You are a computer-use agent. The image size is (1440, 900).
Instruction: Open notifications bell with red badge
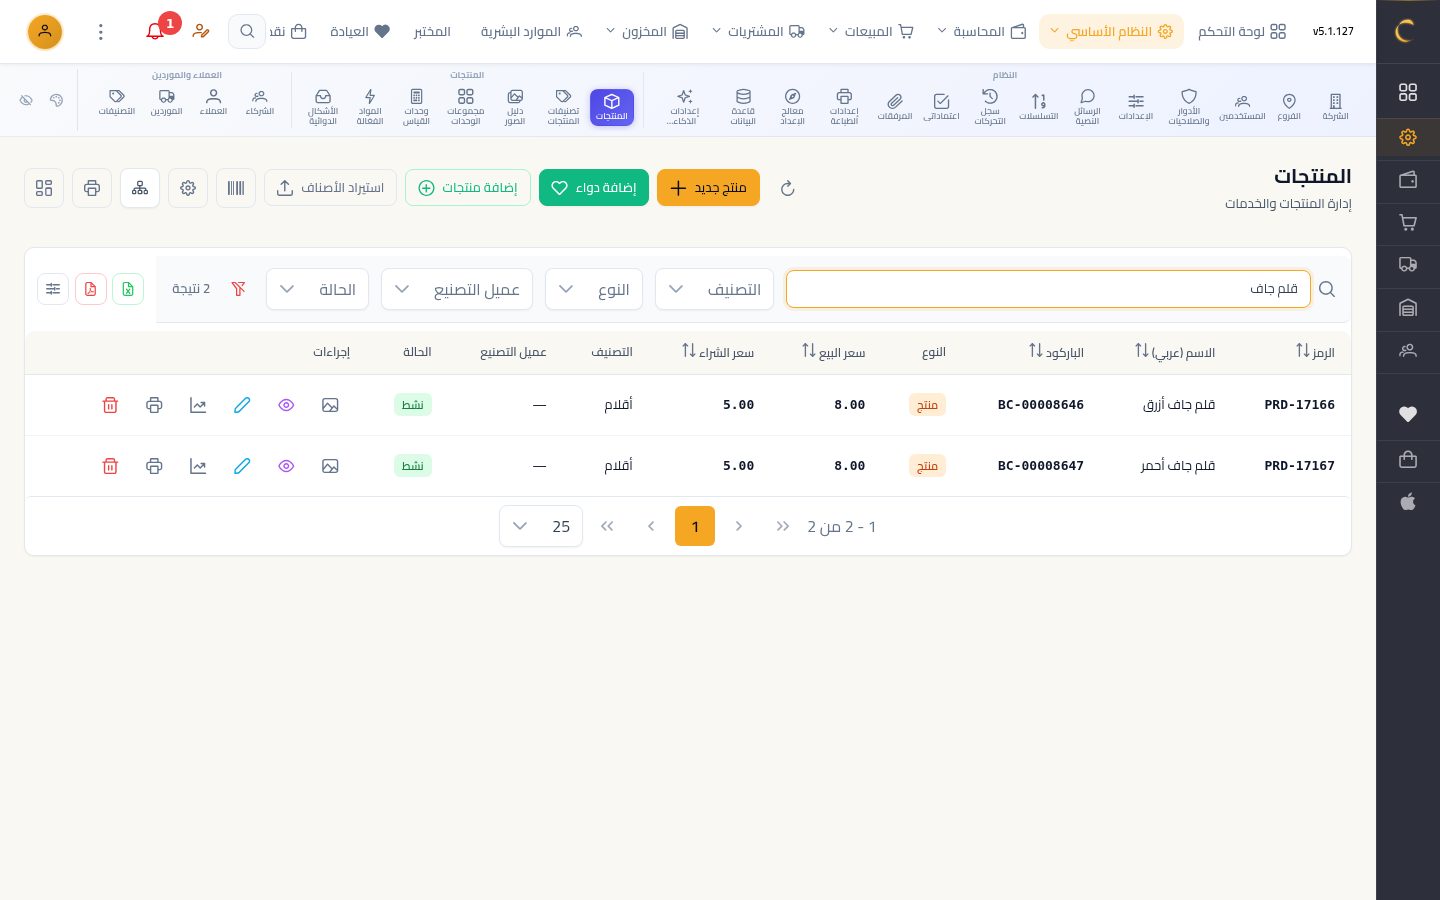pyautogui.click(x=156, y=31)
